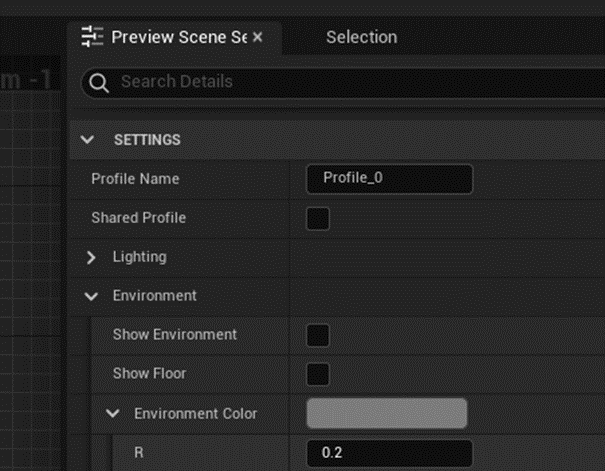The height and width of the screenshot is (471, 605).
Task: Toggle the Show Floor checkbox
Action: point(318,374)
